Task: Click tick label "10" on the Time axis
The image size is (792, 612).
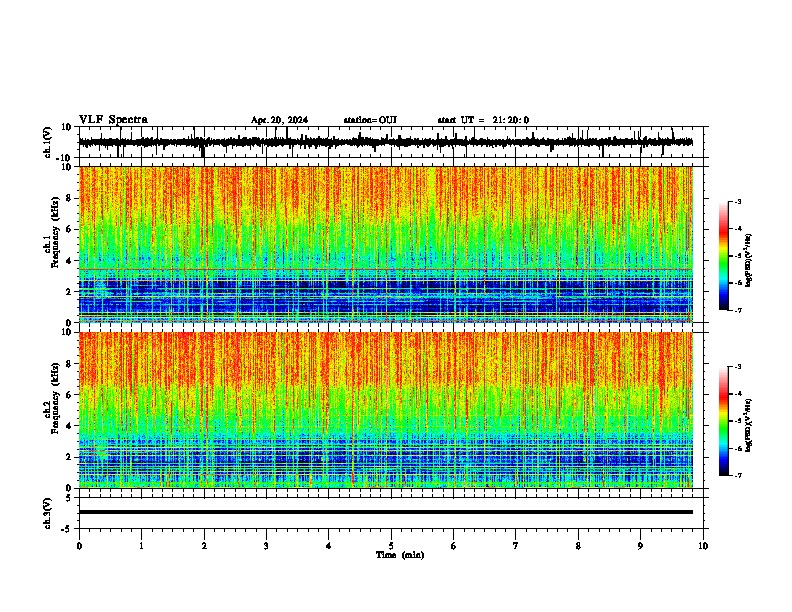Action: pyautogui.click(x=703, y=546)
